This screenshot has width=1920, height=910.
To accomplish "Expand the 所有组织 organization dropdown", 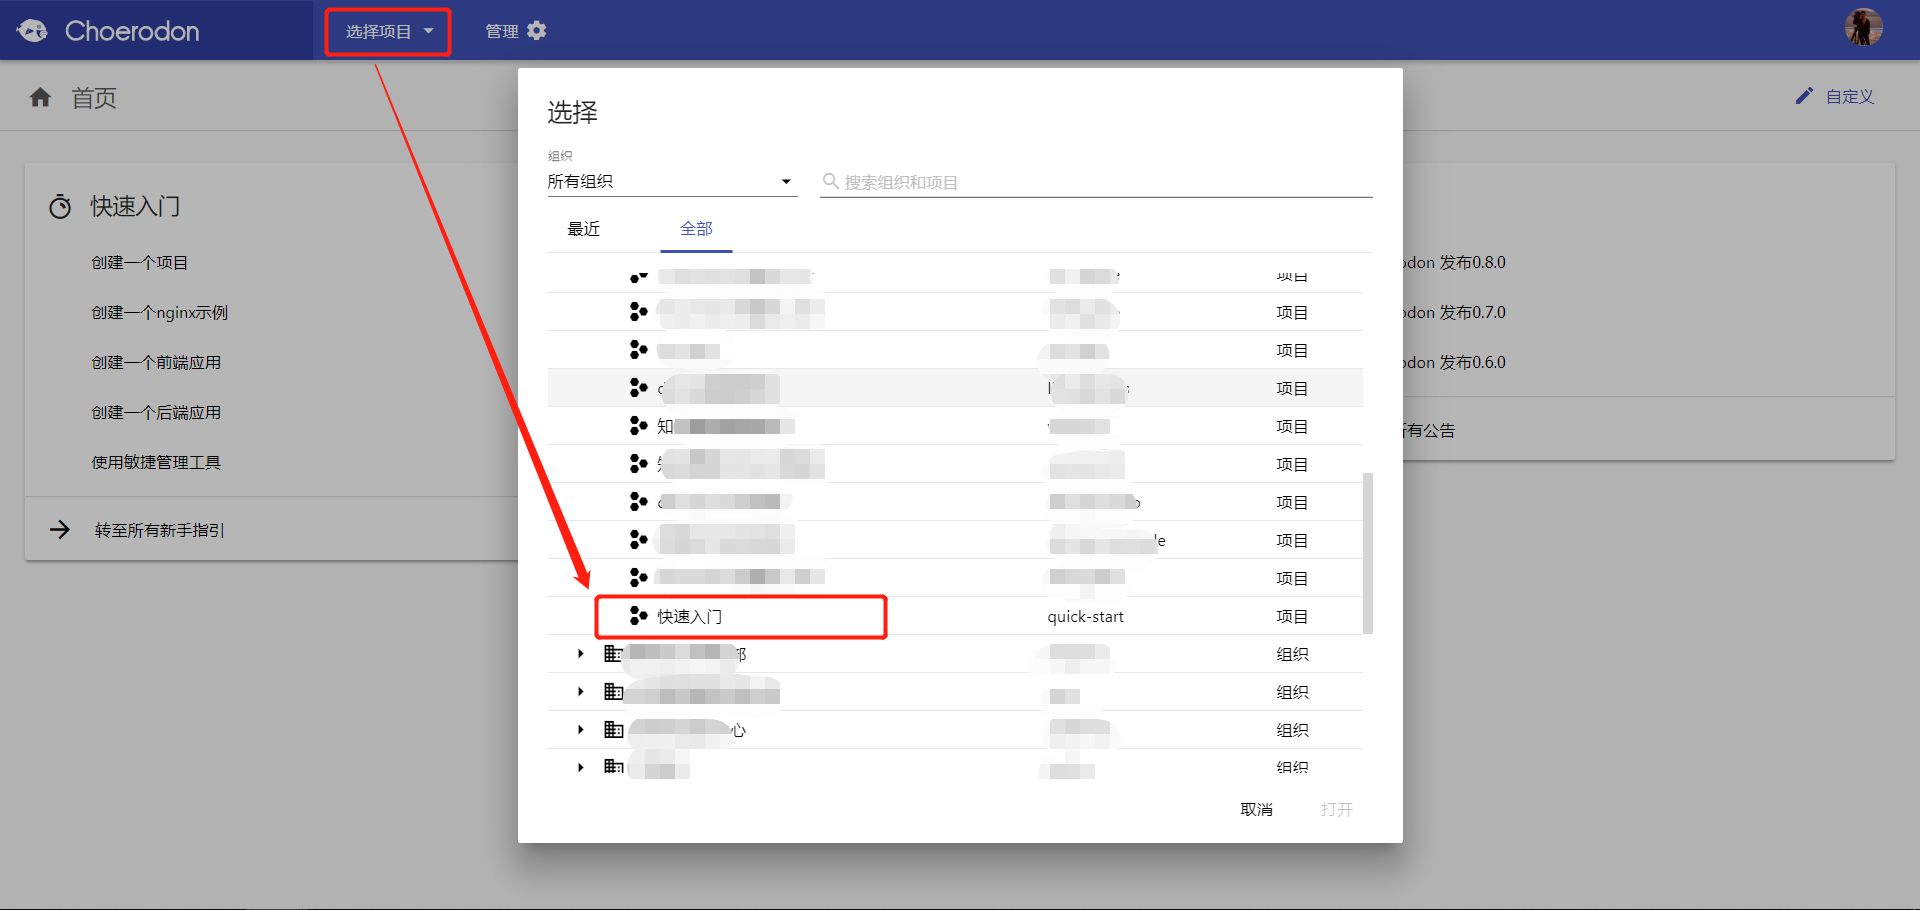I will 672,181.
